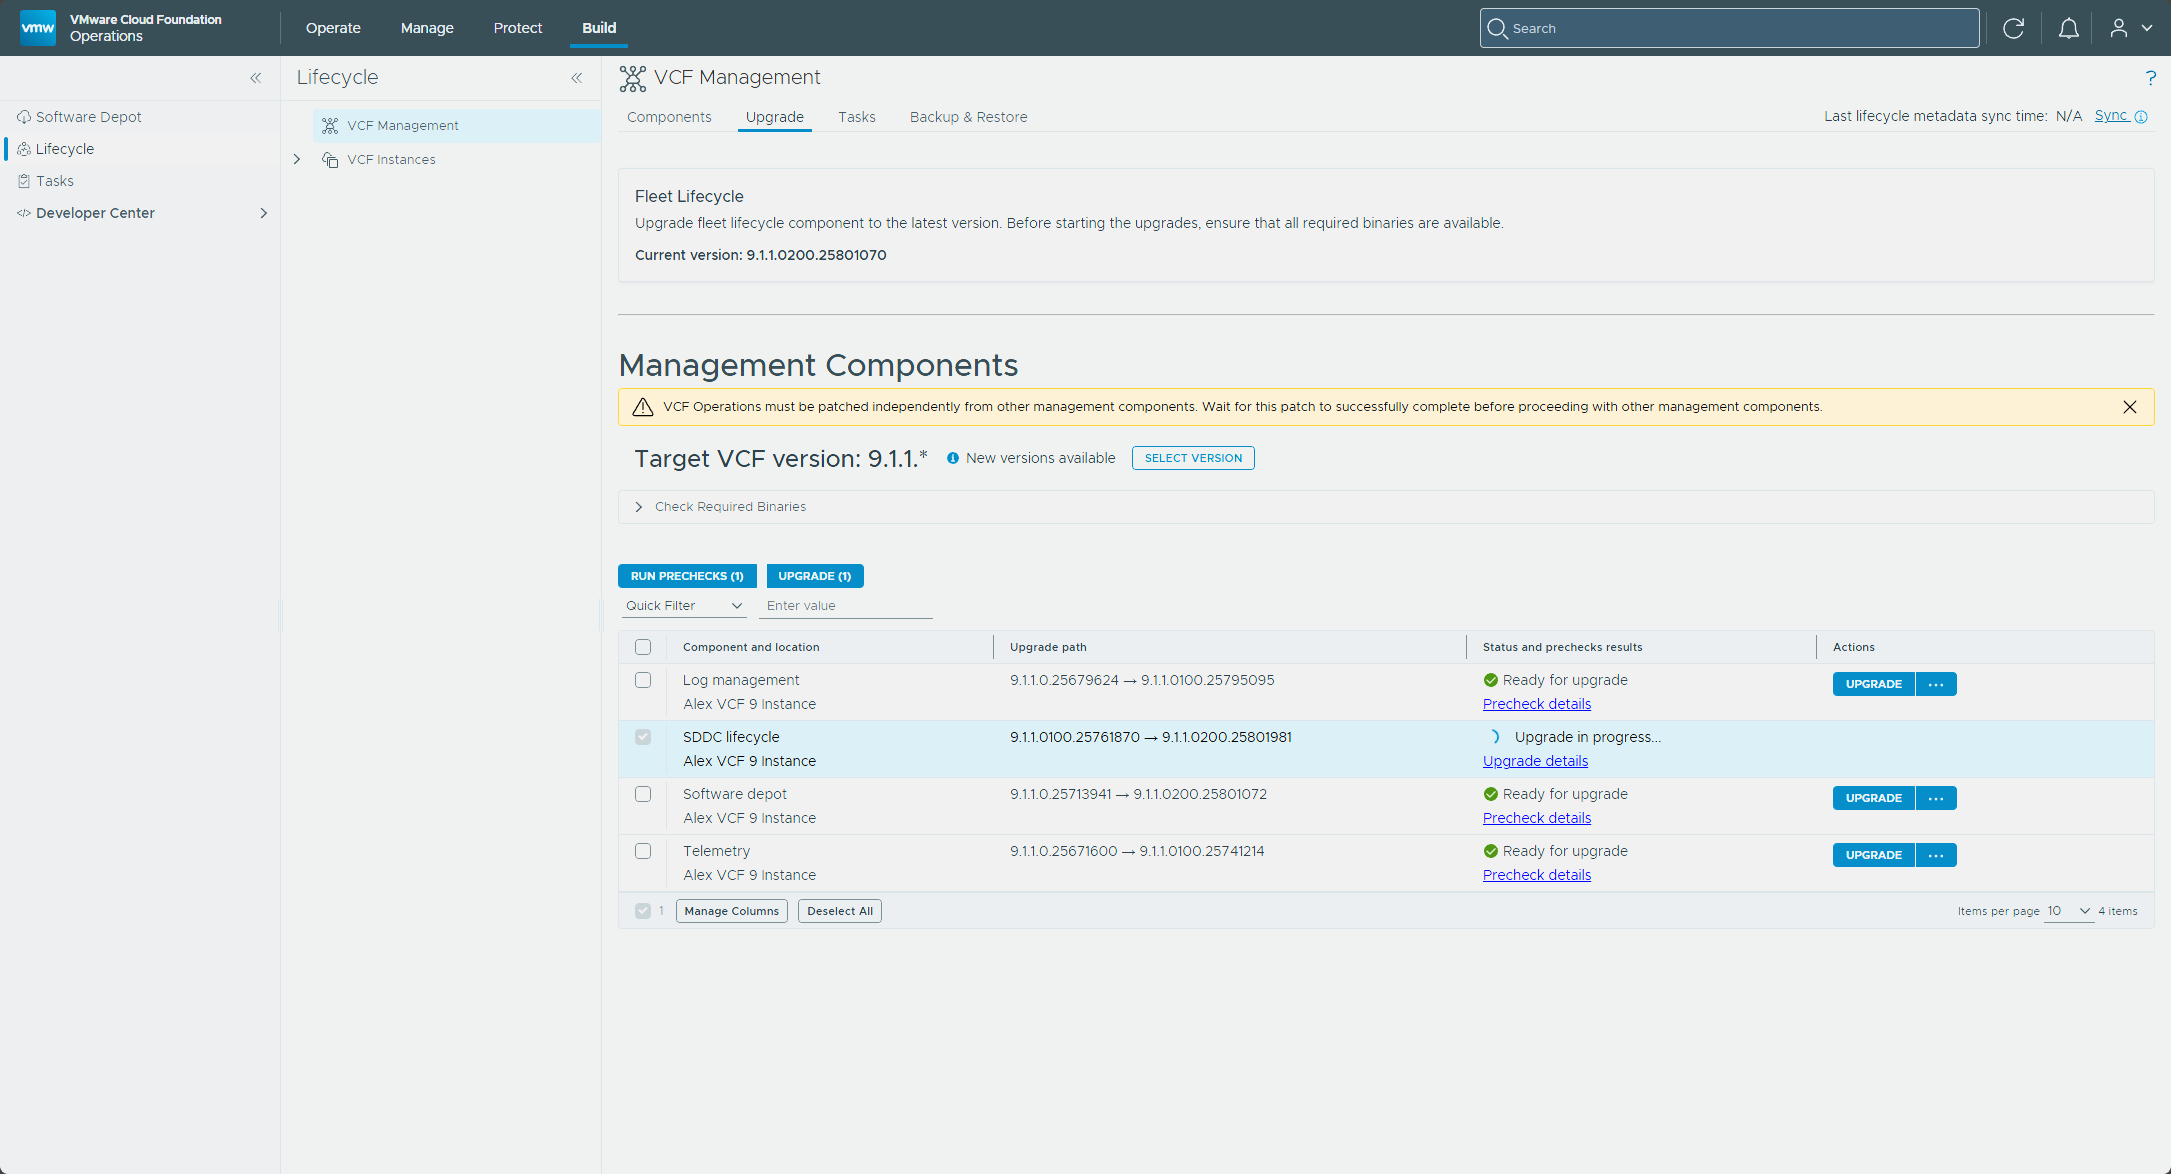
Task: Switch to the Backup & Restore tab
Action: pyautogui.click(x=968, y=117)
